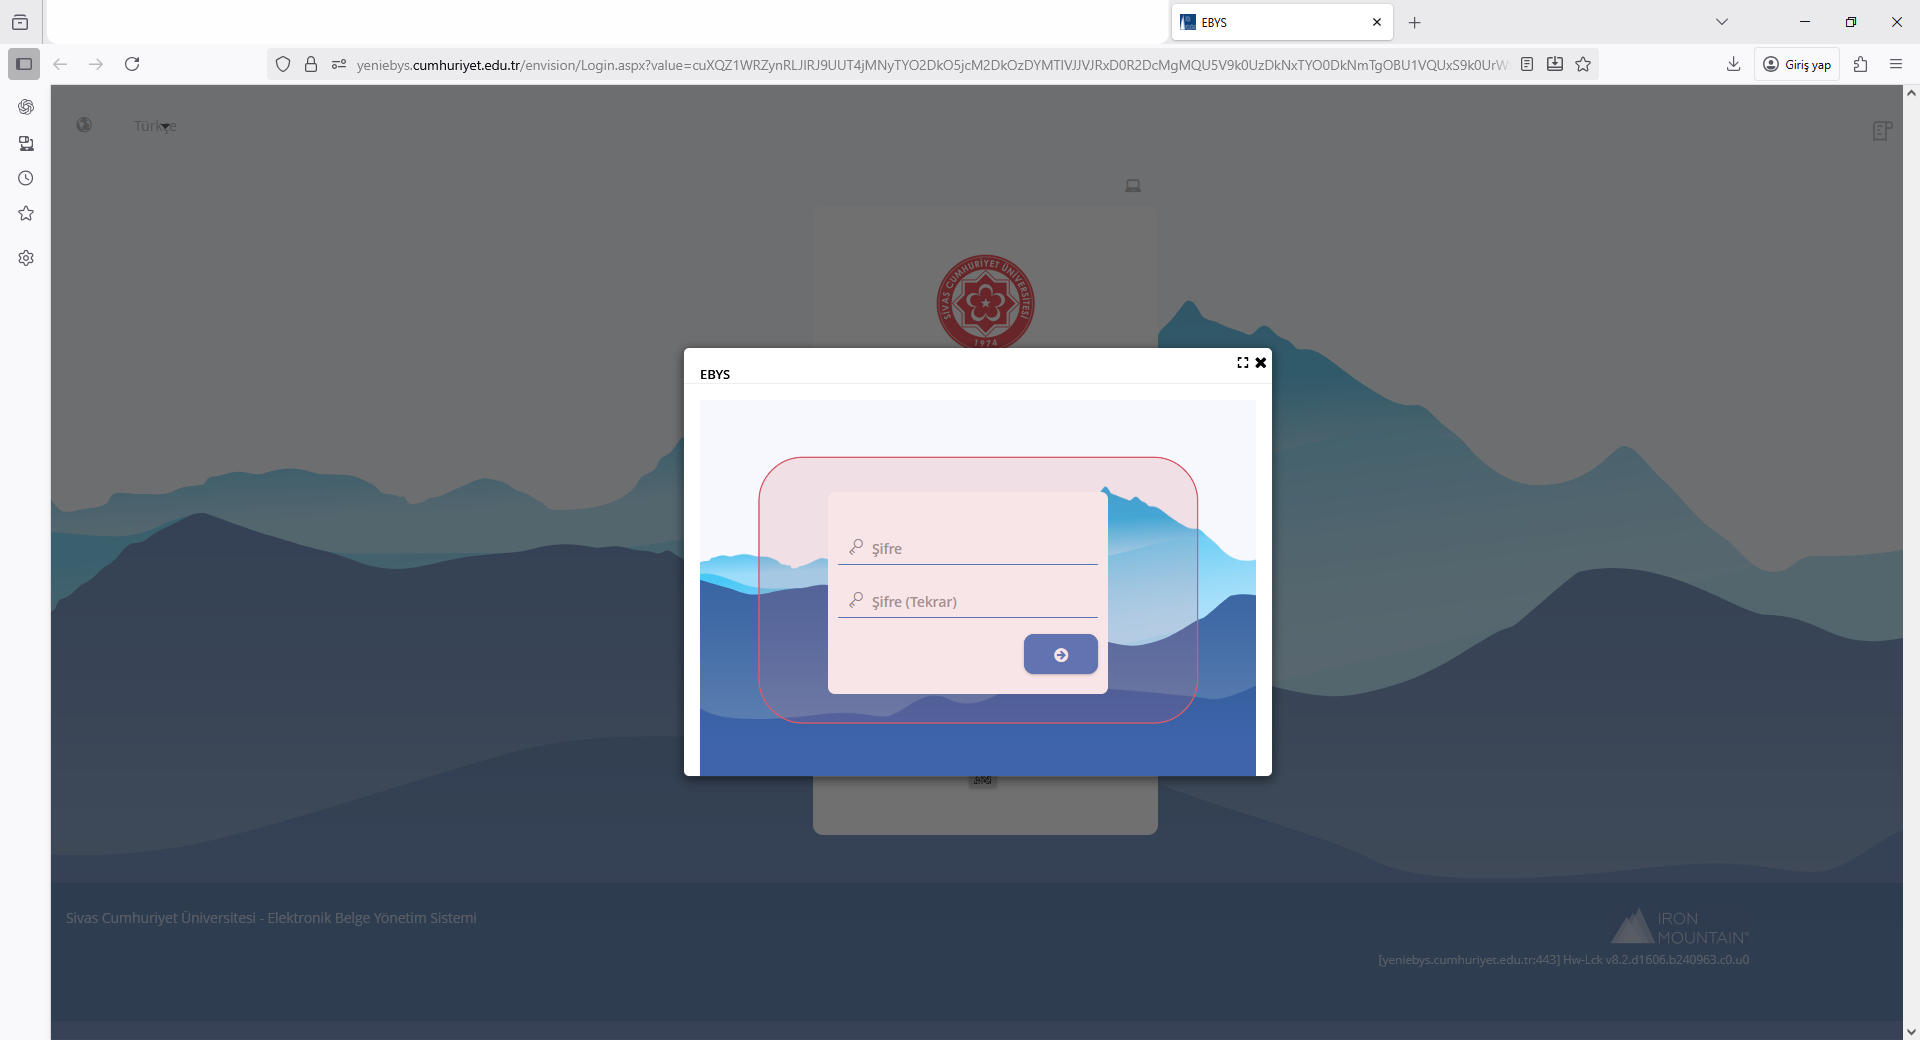Open a new browser tab
This screenshot has height=1040, width=1920.
click(1414, 22)
